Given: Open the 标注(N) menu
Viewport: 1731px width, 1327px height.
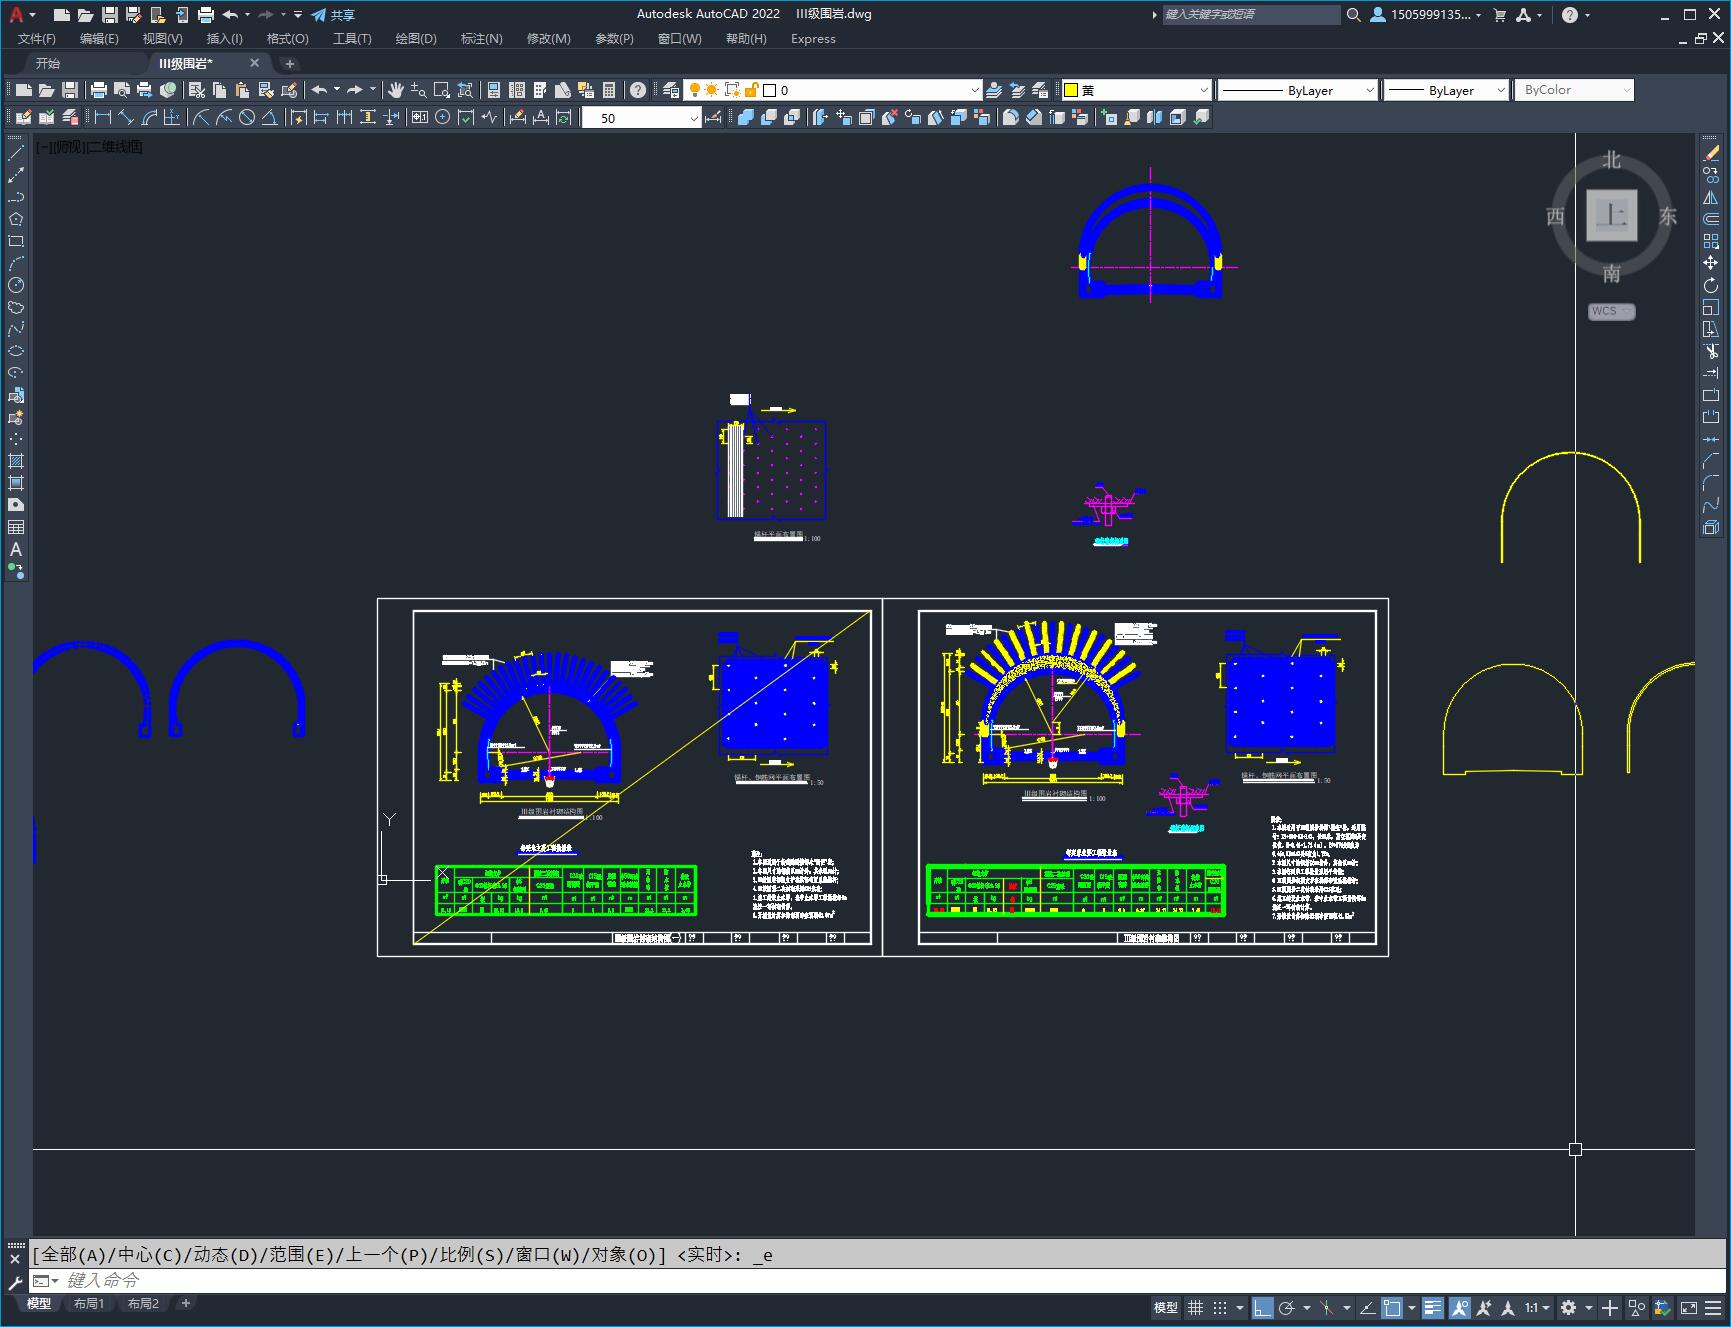Looking at the screenshot, I should [x=481, y=39].
